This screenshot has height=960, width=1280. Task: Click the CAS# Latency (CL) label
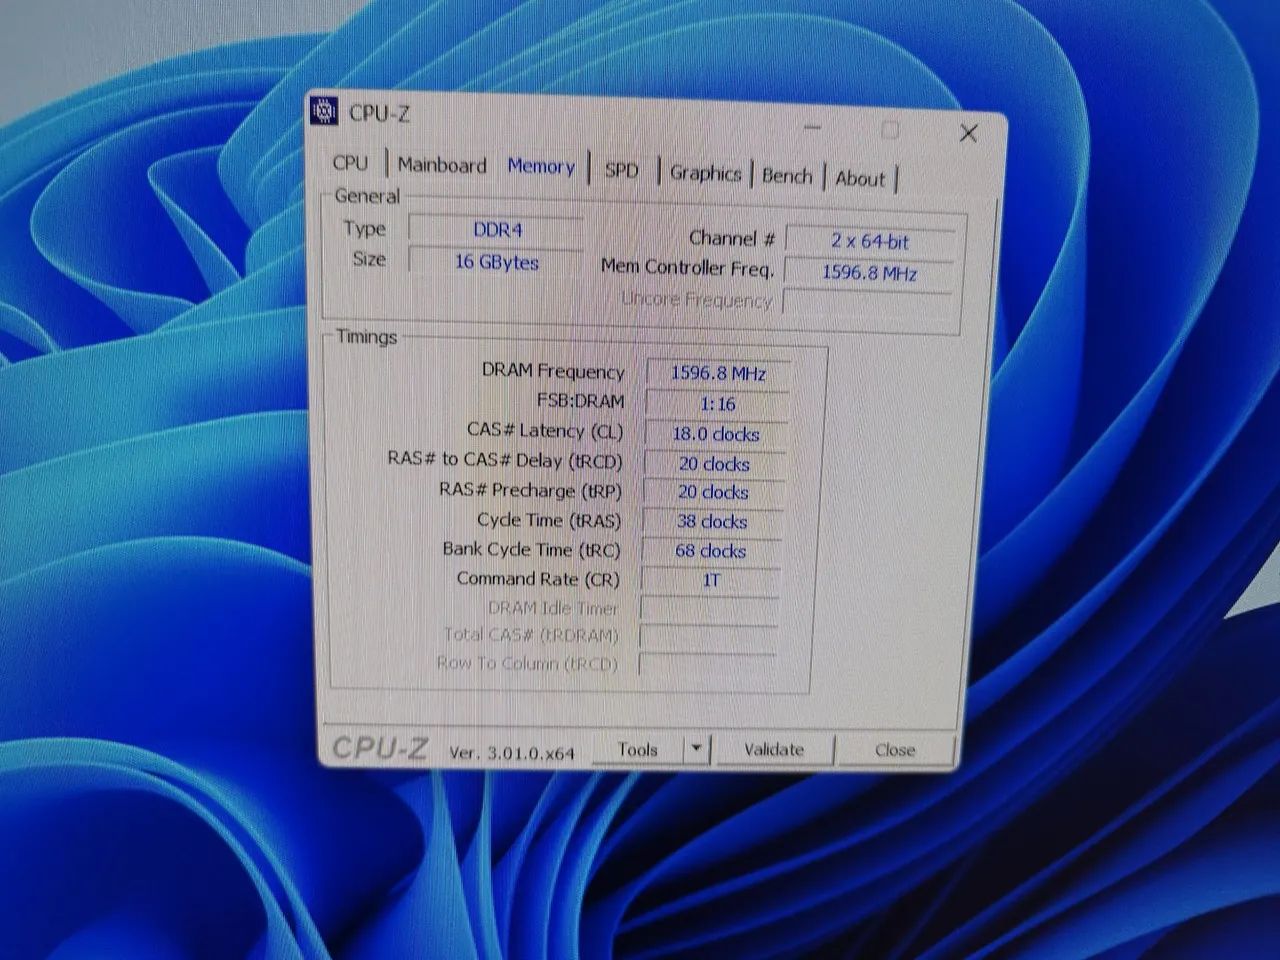click(545, 431)
